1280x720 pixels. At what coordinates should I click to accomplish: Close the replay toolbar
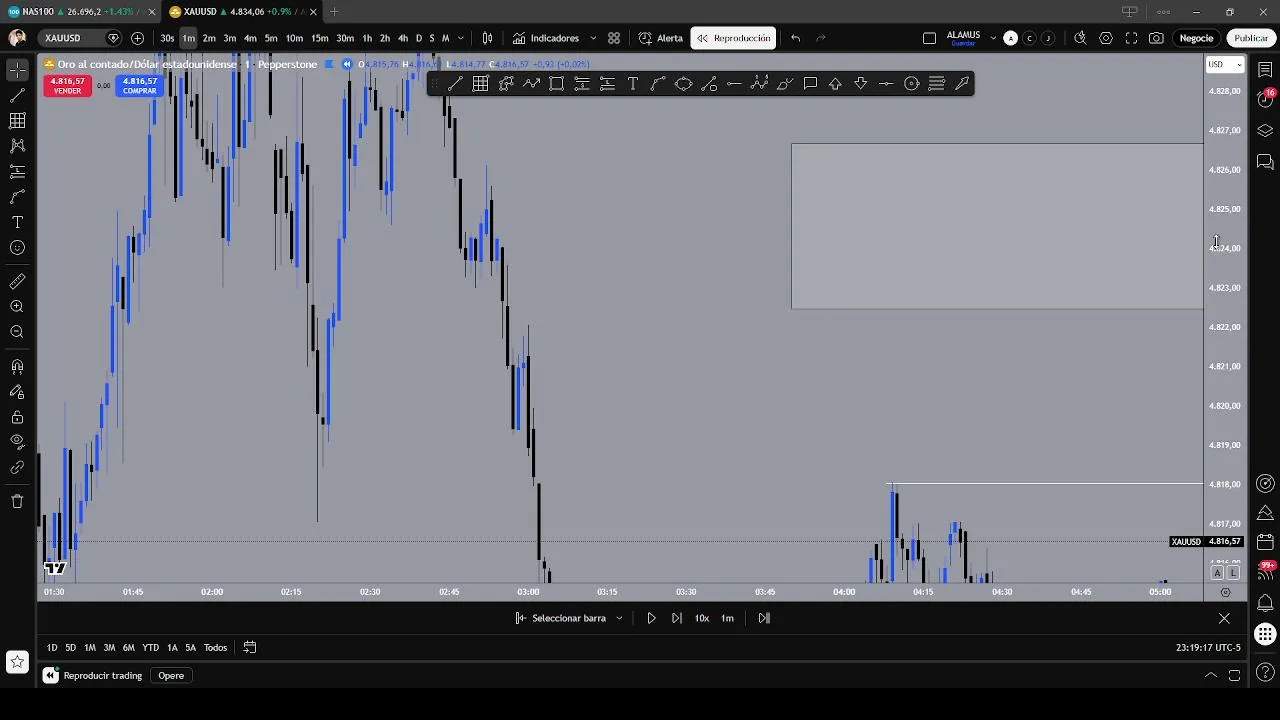click(x=1224, y=618)
